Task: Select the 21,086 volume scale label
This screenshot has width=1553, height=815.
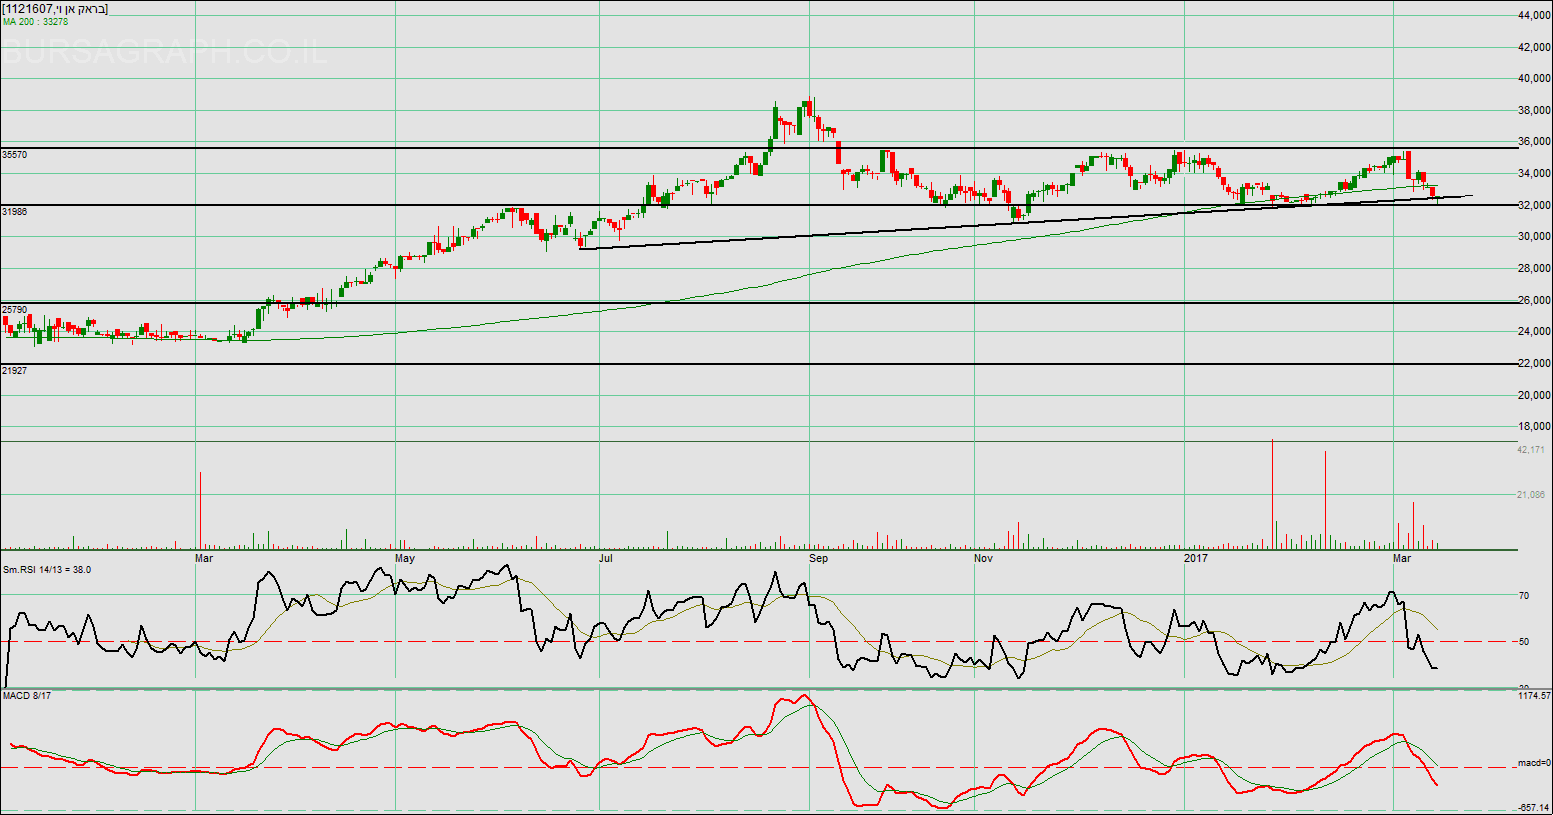Action: (x=1531, y=494)
